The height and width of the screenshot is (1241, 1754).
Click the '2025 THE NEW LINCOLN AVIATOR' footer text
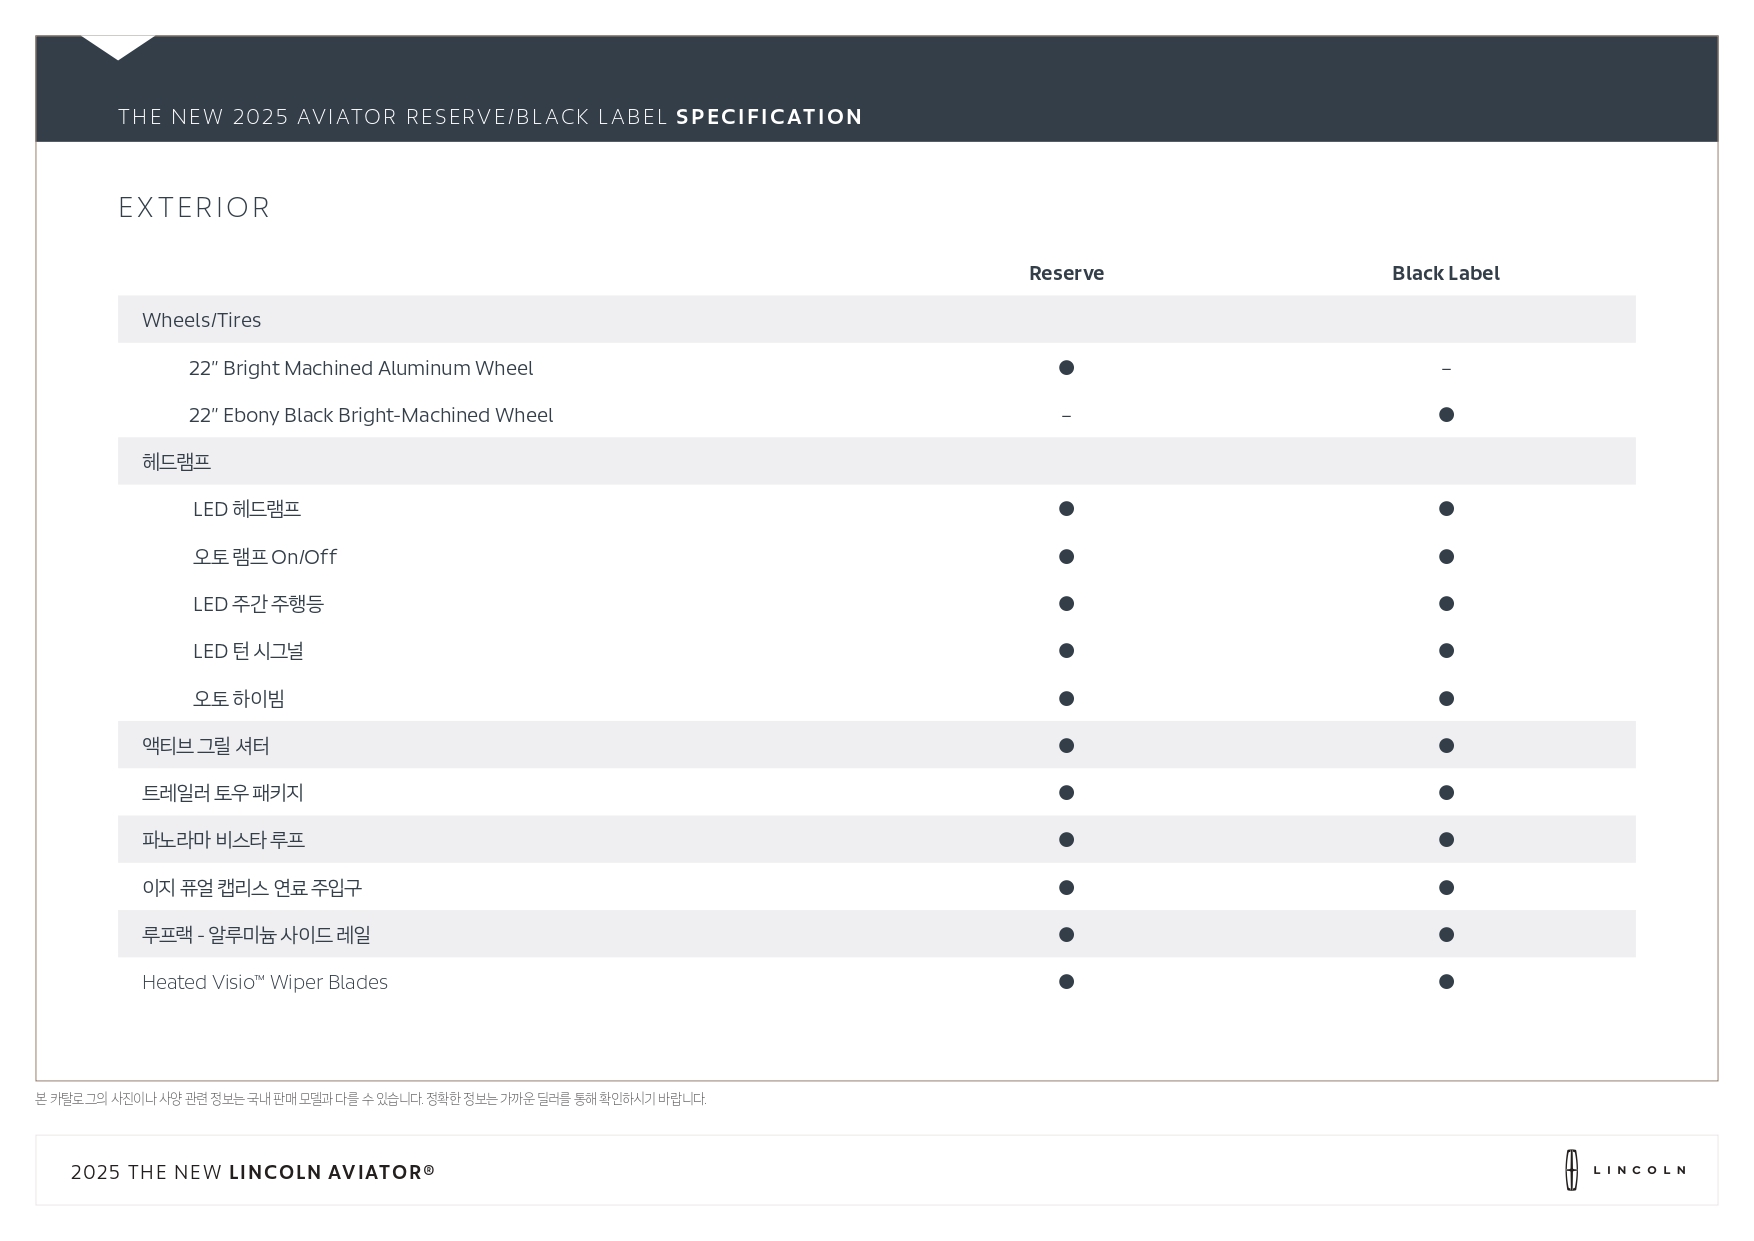pos(253,1172)
